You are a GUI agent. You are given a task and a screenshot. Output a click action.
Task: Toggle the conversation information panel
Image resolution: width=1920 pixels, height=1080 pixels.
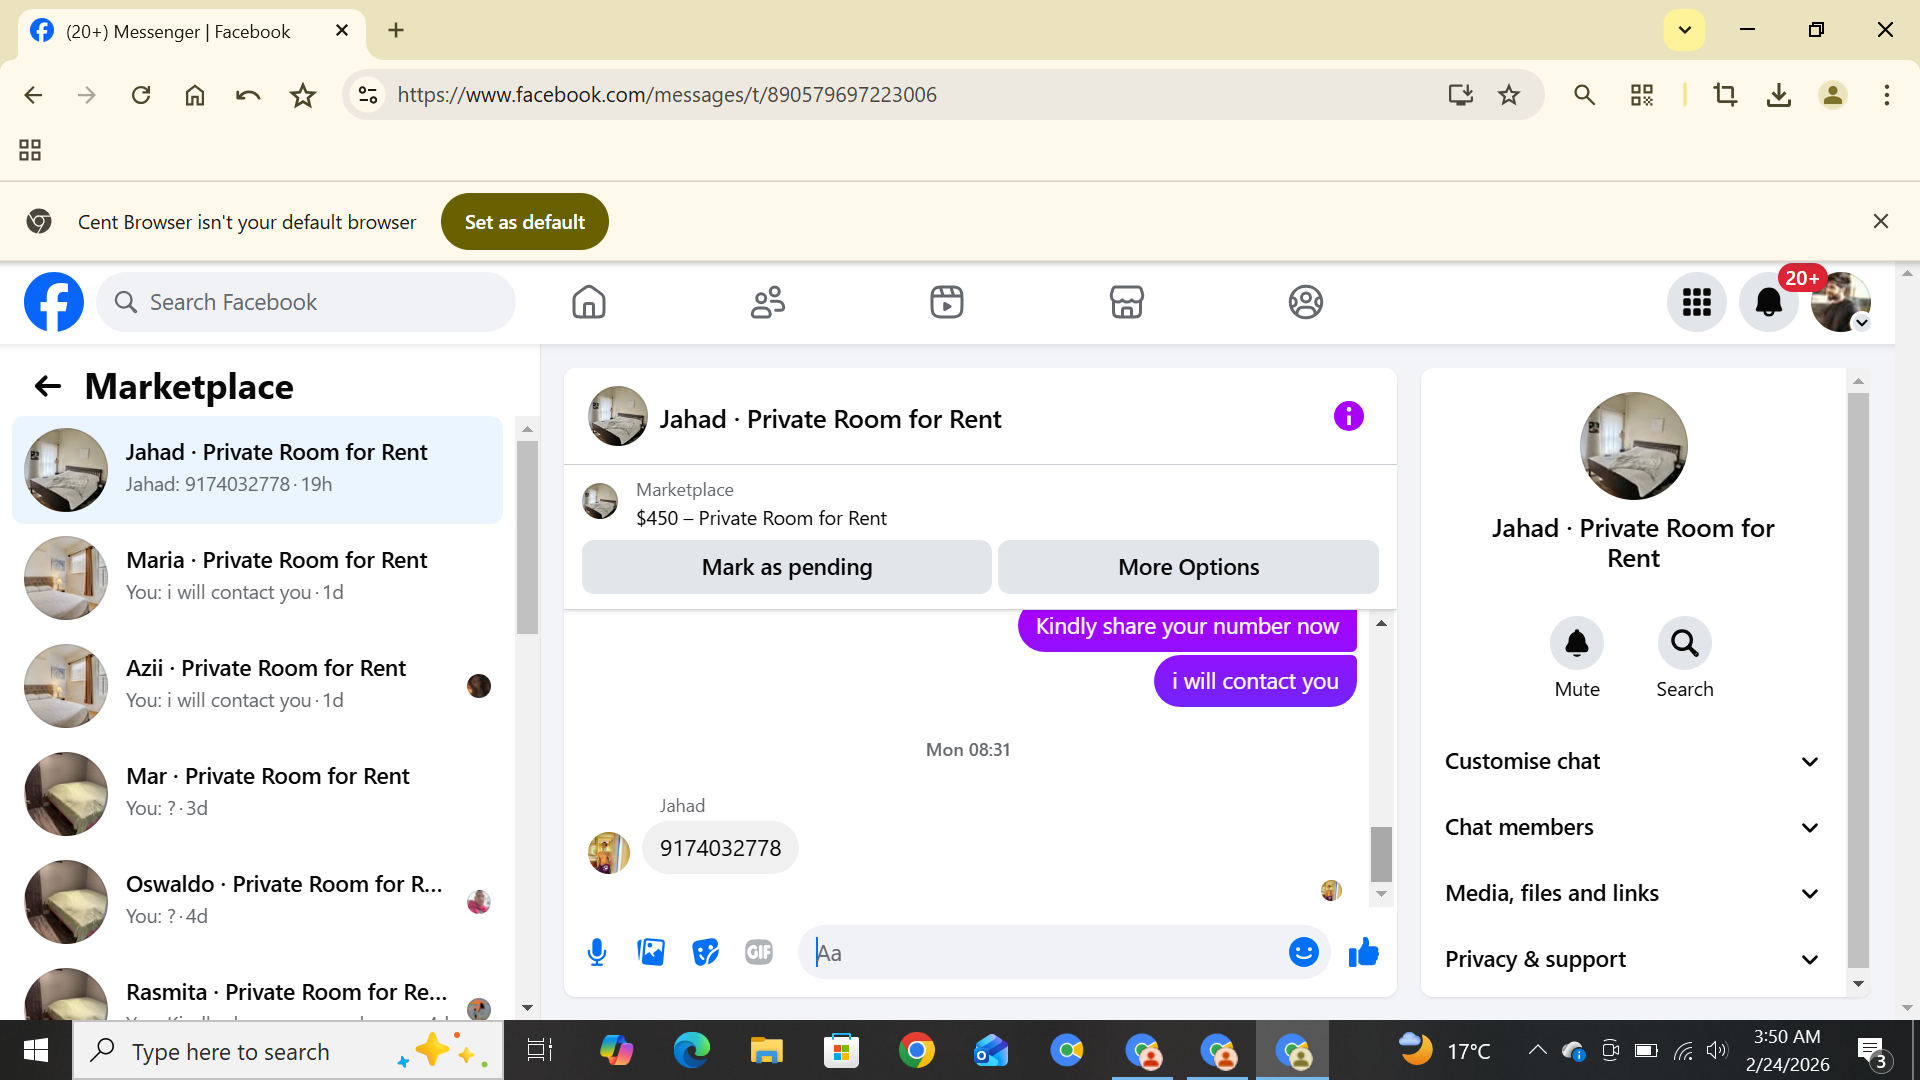point(1348,416)
